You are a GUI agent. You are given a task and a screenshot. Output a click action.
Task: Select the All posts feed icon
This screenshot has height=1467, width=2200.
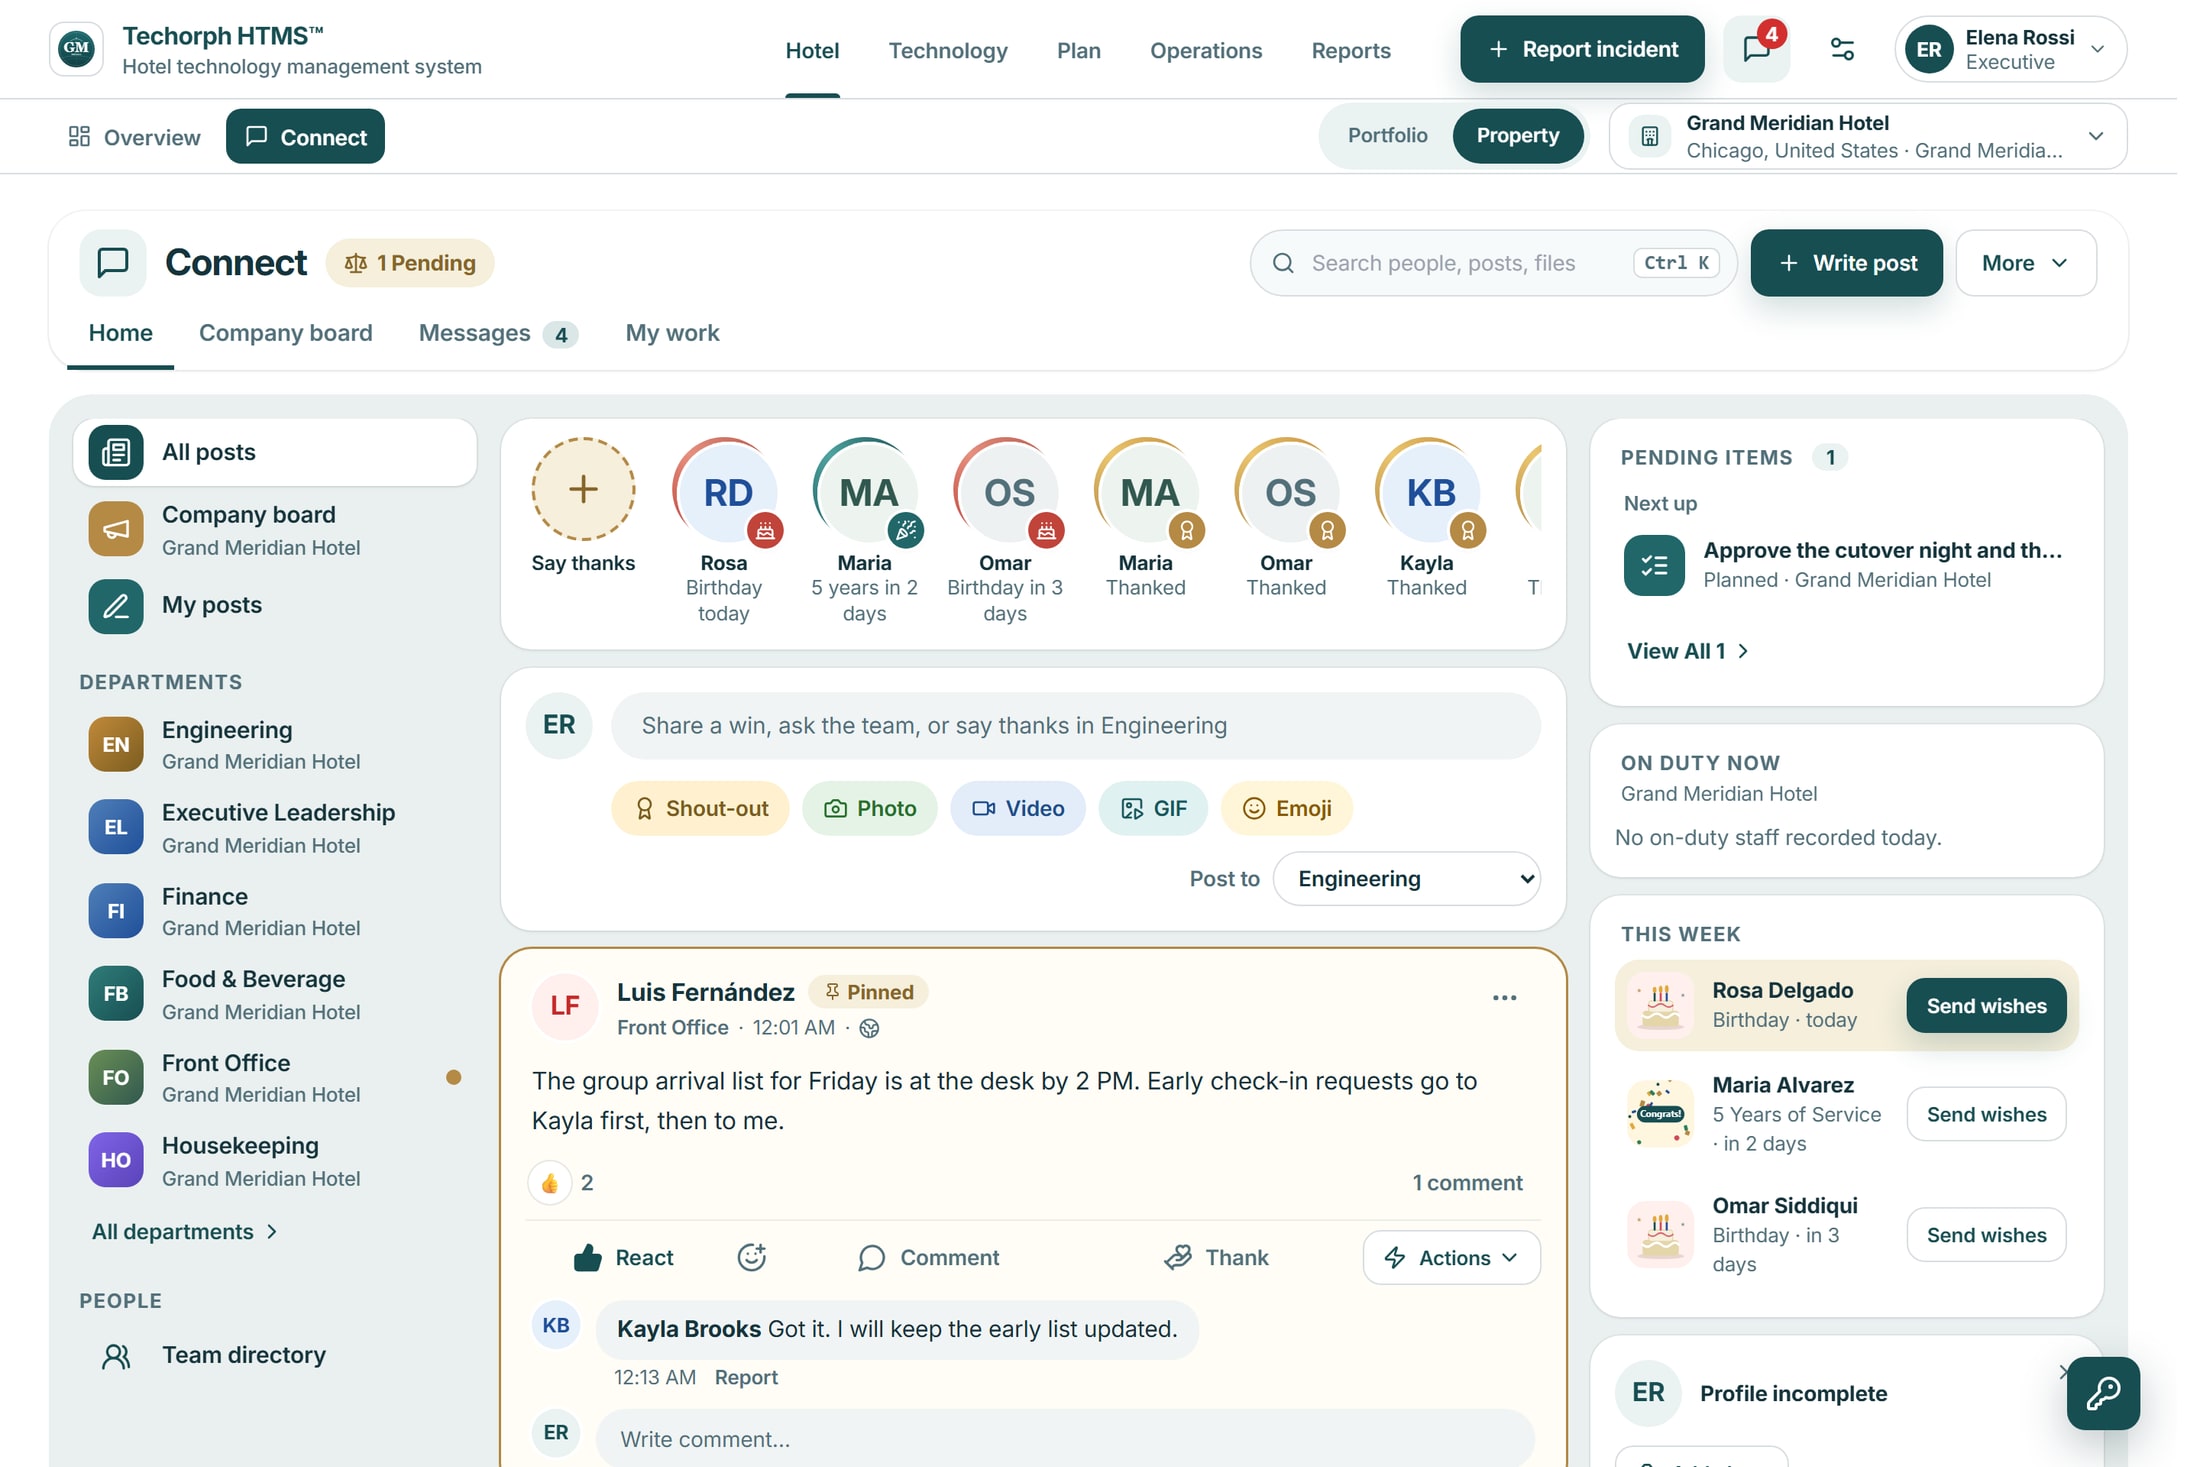point(116,452)
